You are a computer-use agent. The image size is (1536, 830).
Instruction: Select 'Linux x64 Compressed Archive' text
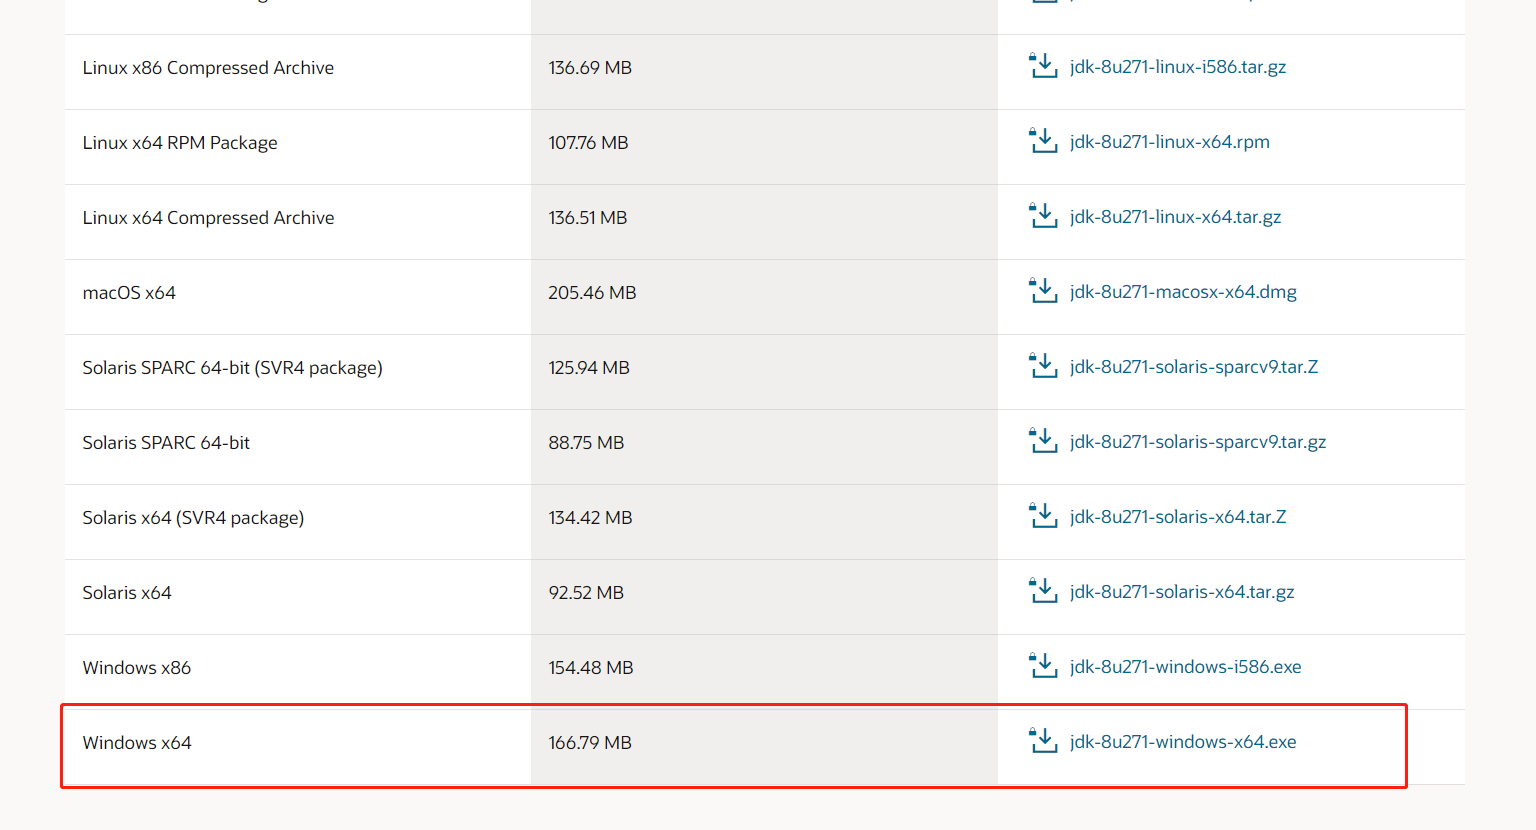(x=208, y=218)
